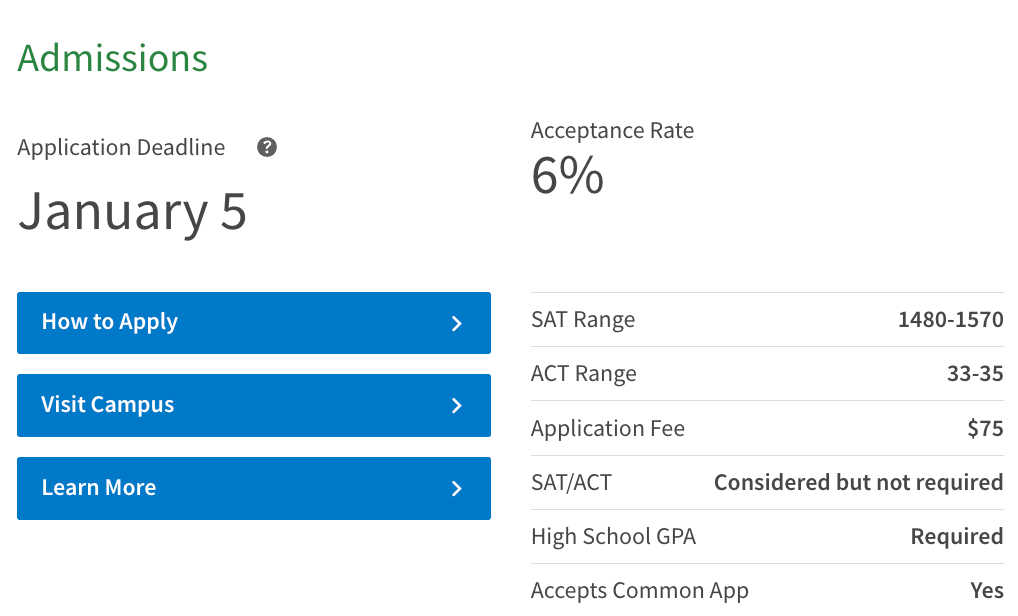
Task: Click the Acceptance Rate label
Action: (612, 130)
